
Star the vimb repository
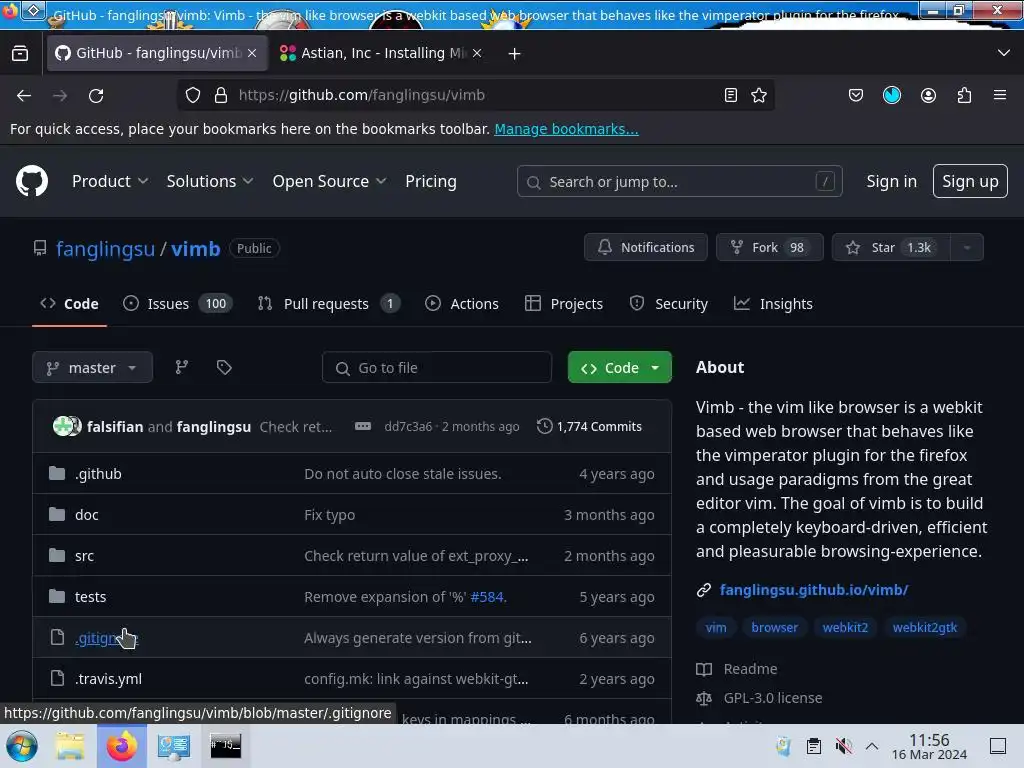pyautogui.click(x=891, y=248)
